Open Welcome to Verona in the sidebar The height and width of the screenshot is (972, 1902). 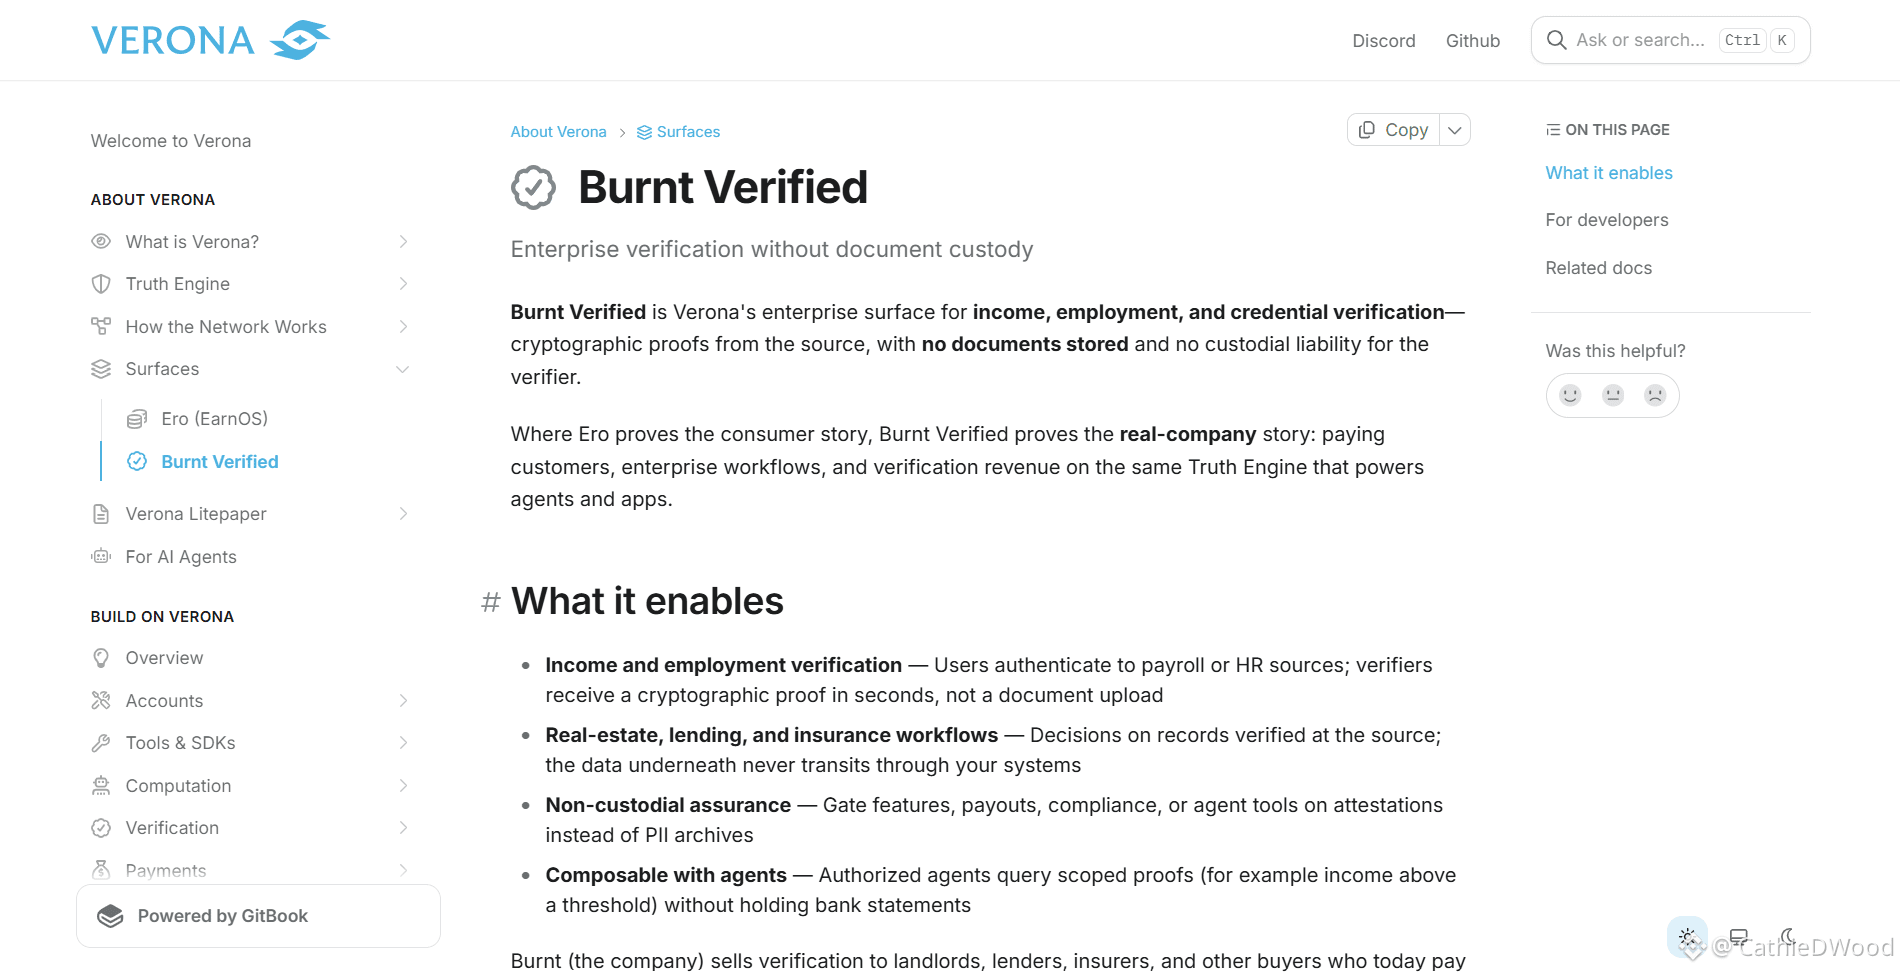click(171, 141)
